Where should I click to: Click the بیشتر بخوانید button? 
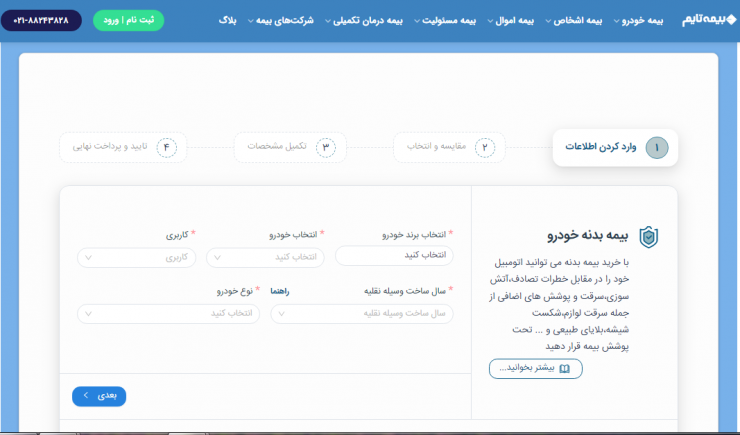click(x=536, y=368)
